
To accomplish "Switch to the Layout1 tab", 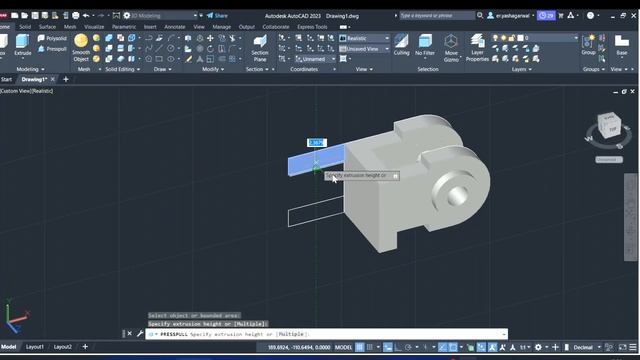I will point(35,347).
